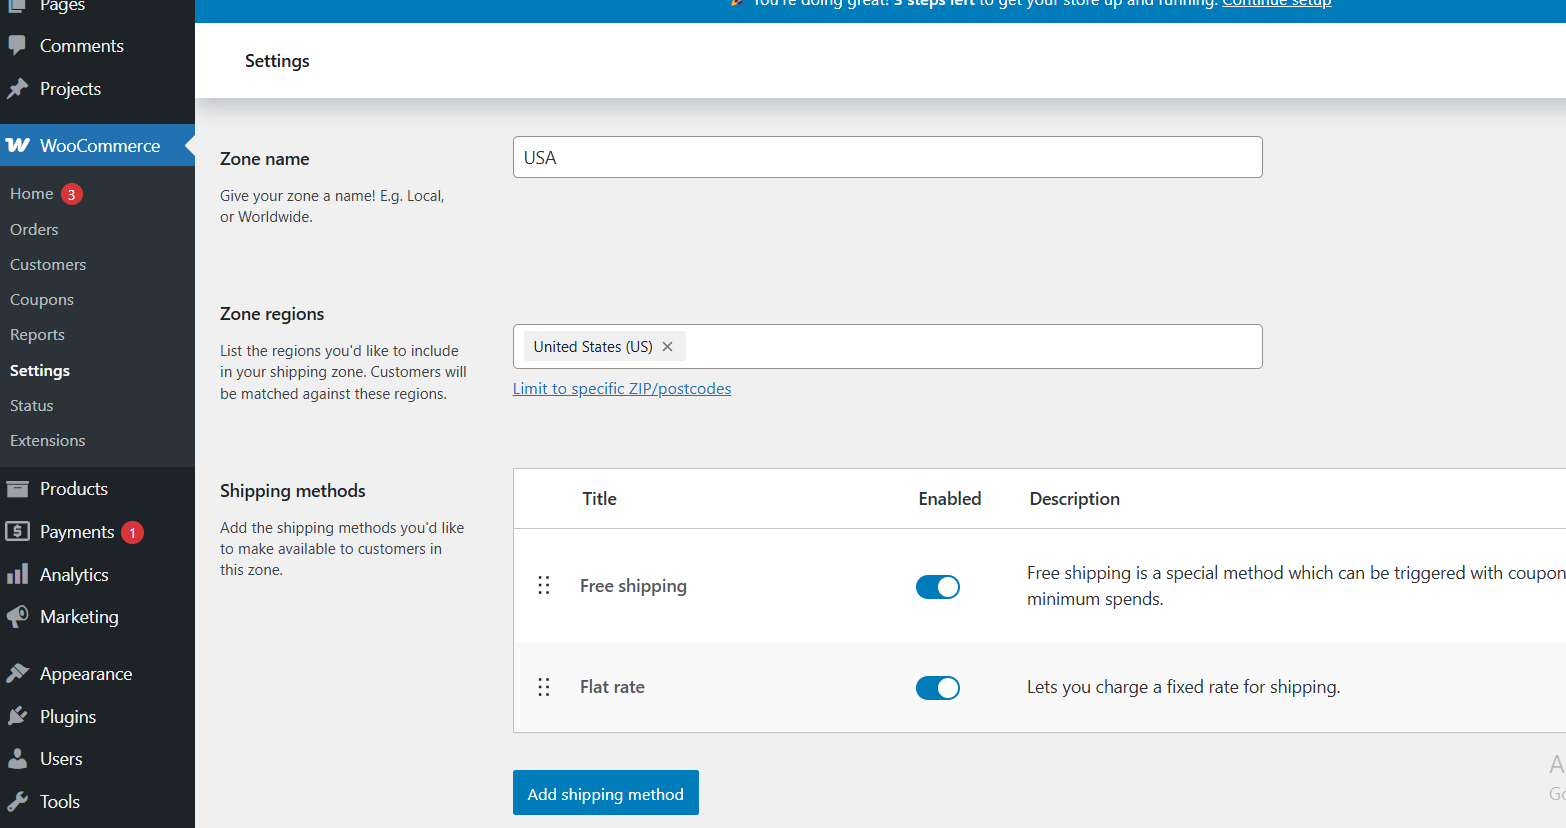Open the Free shipping method title
Image resolution: width=1566 pixels, height=828 pixels.
click(x=633, y=586)
